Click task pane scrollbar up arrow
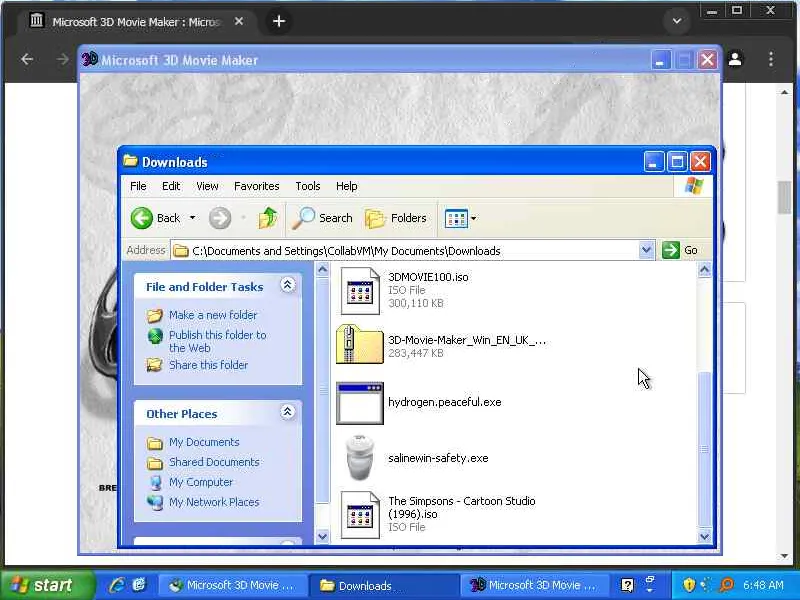Image resolution: width=800 pixels, height=600 pixels. point(322,269)
